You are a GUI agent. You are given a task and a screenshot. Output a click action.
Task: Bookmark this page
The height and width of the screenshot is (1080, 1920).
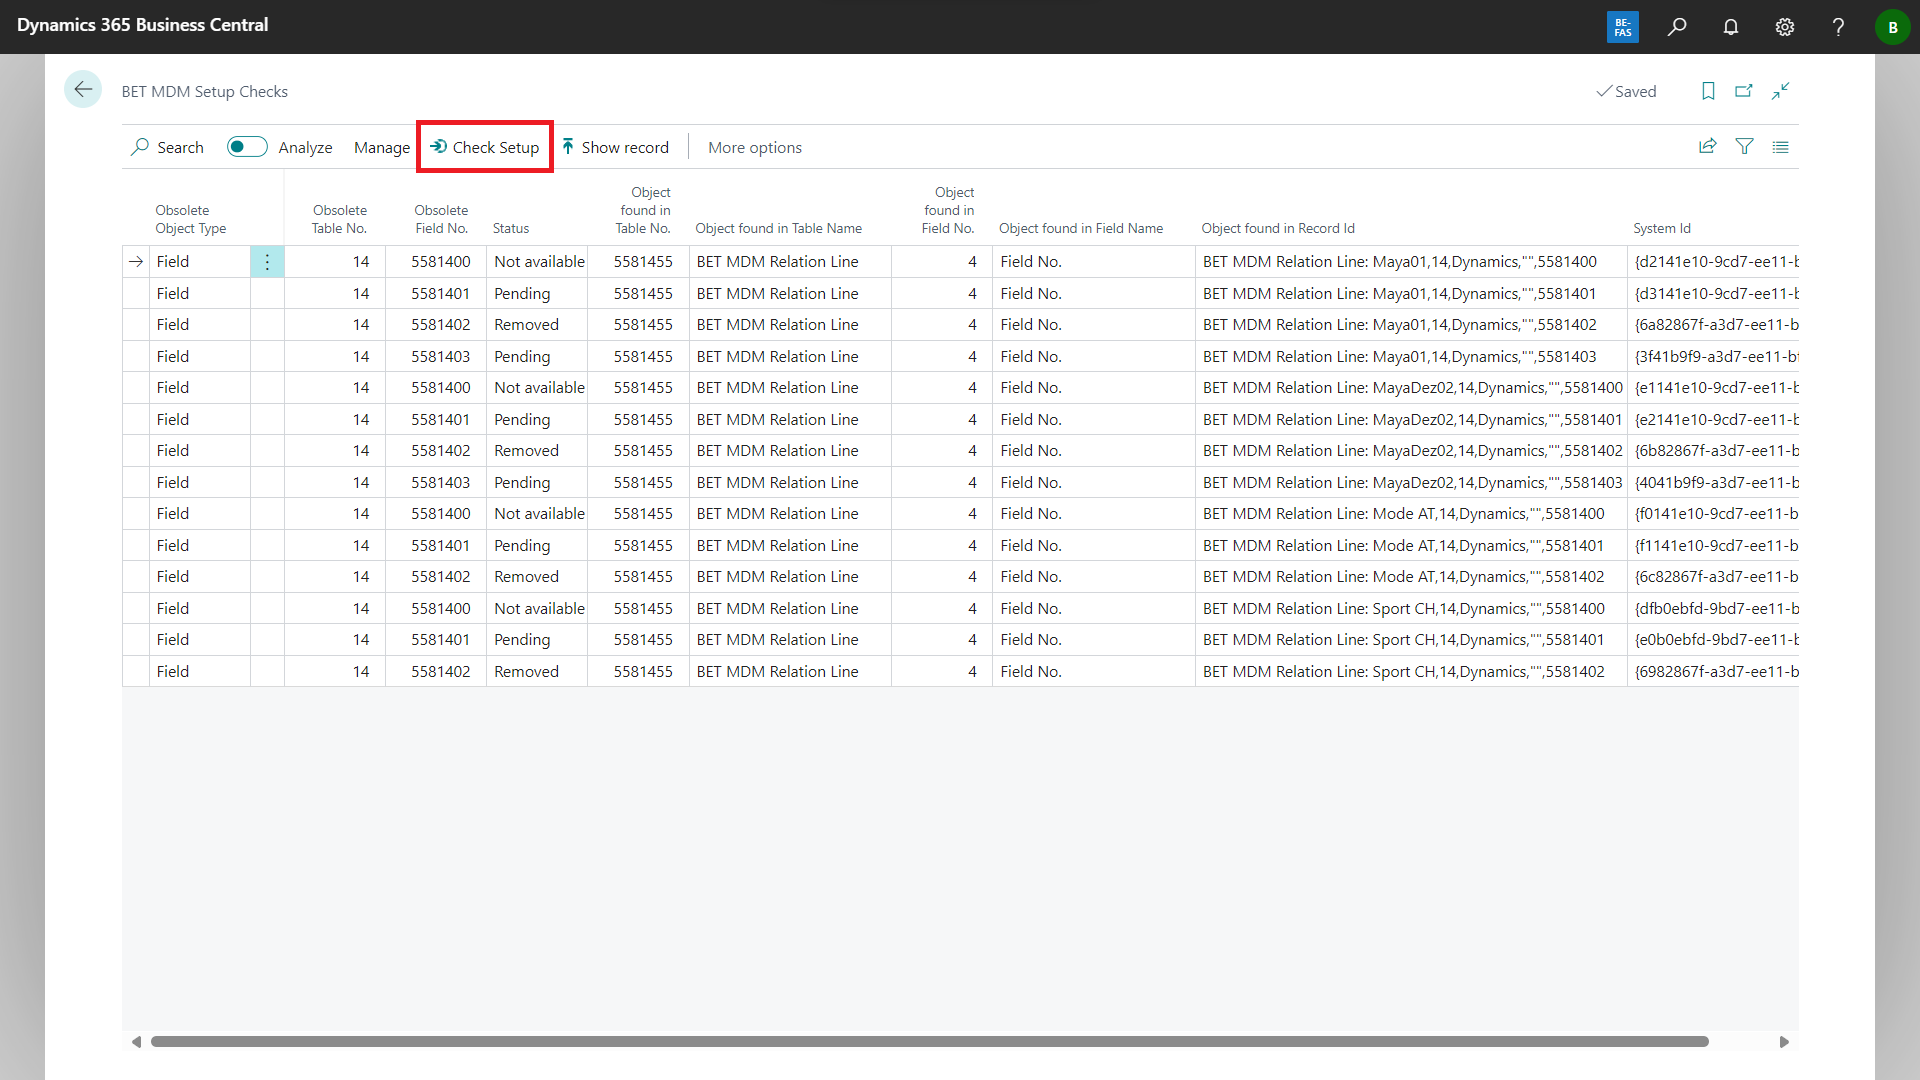[x=1708, y=91]
